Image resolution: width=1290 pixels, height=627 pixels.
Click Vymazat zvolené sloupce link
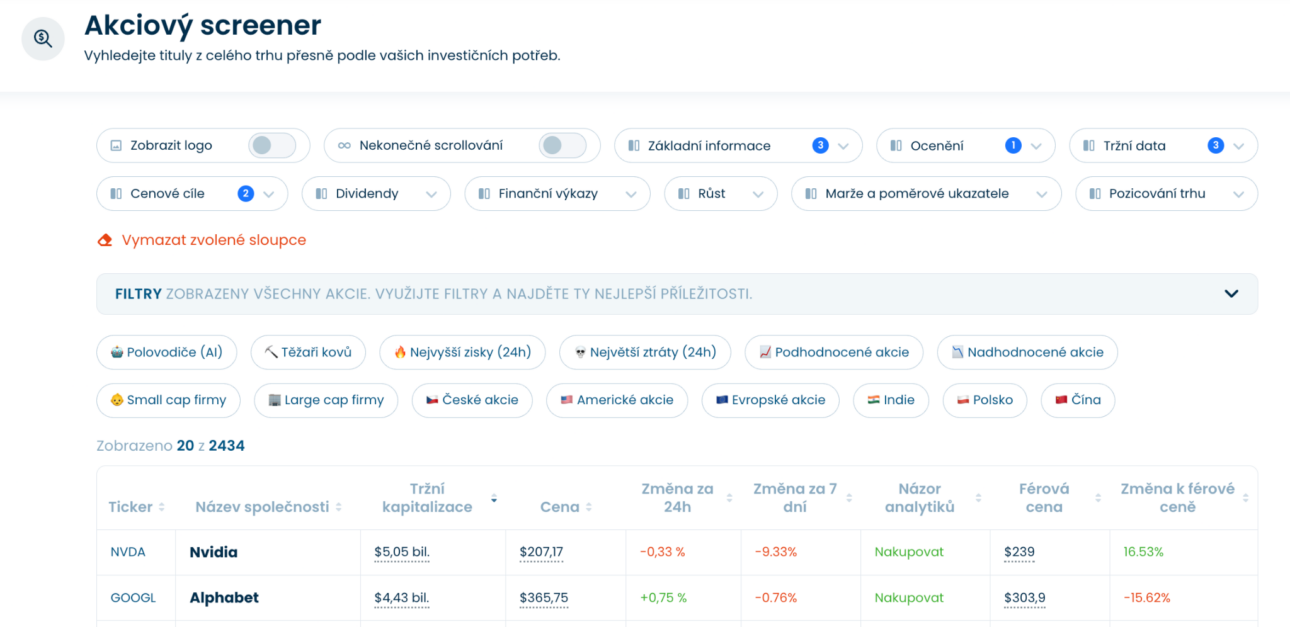(x=214, y=240)
